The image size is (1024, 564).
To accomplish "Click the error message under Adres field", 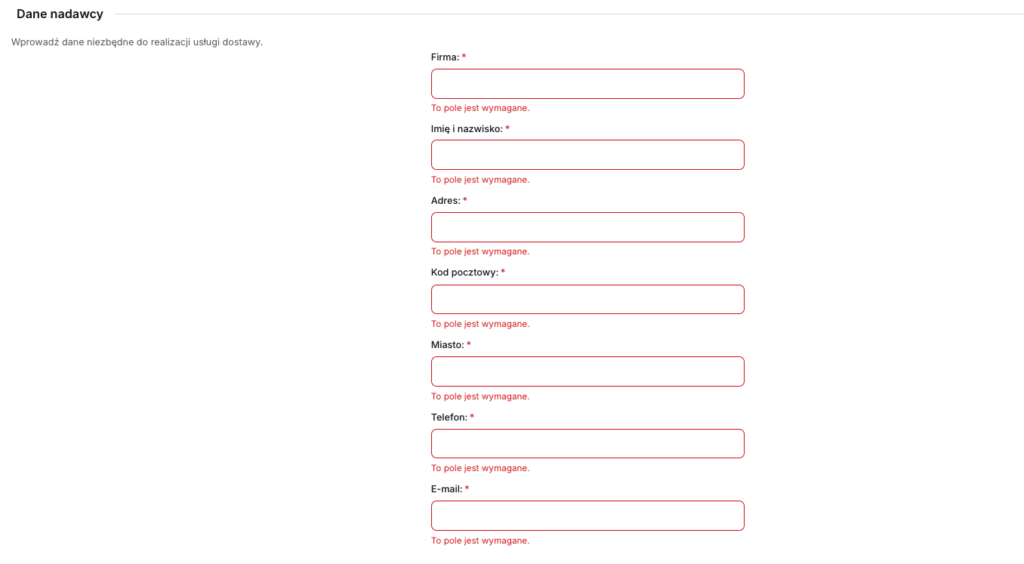I will [480, 251].
